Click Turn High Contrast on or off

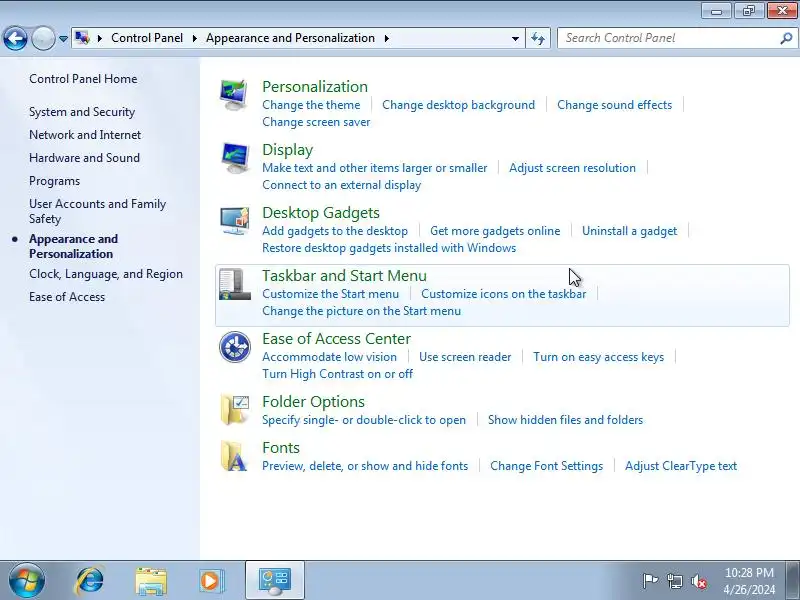(337, 374)
